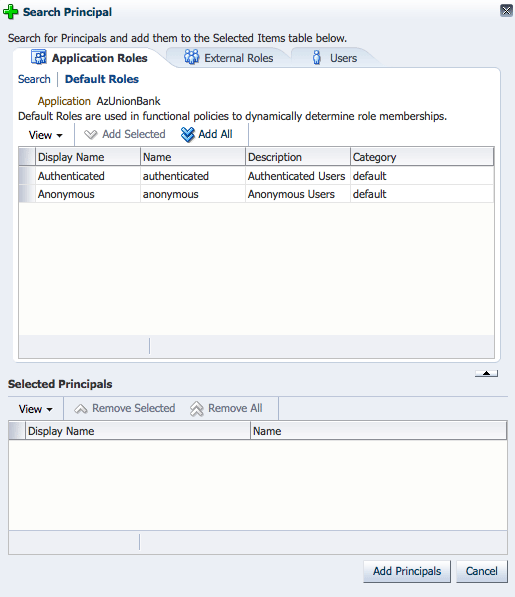Screen dimensions: 515x597
Task: Sort roles table by Description column
Action: 298,157
